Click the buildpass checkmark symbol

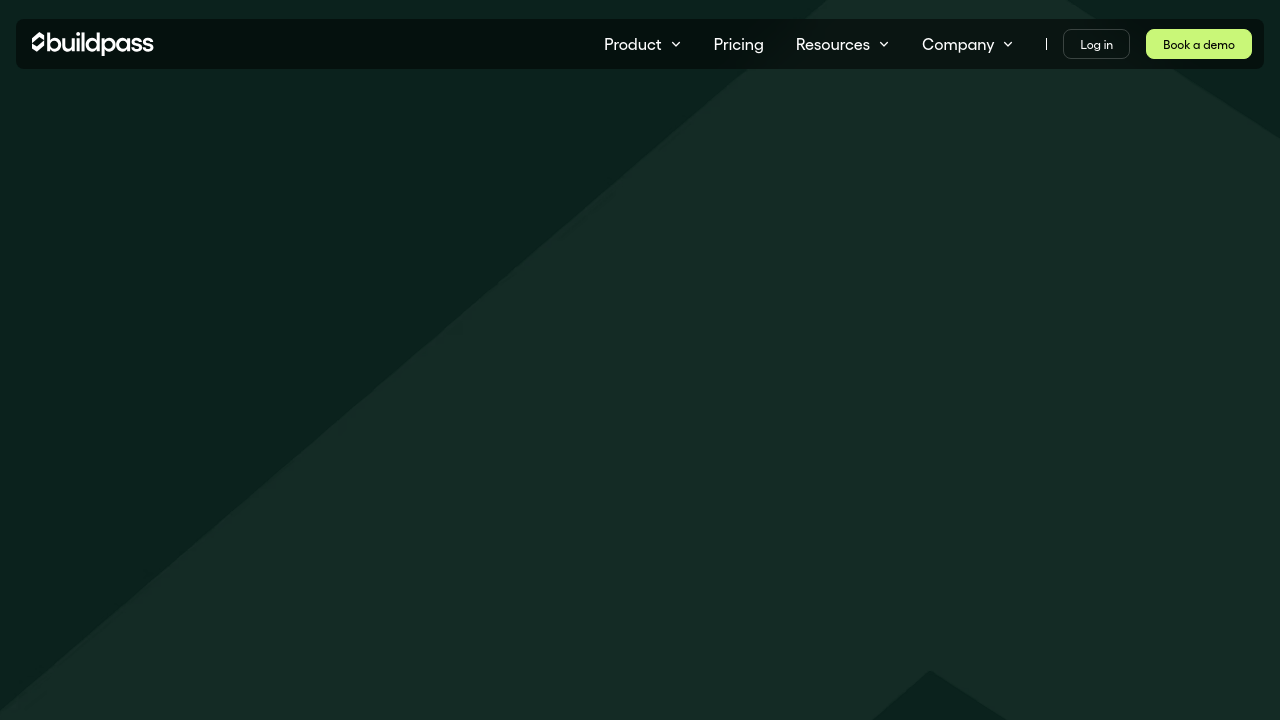click(38, 43)
